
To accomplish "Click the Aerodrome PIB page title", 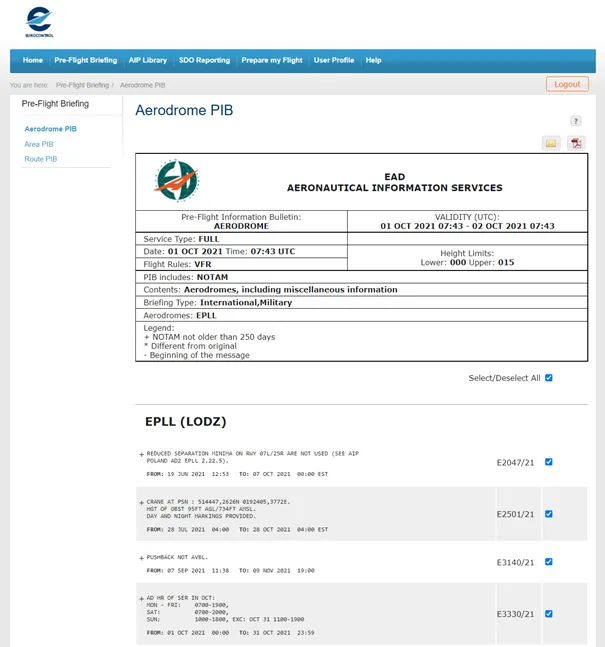I will 184,110.
